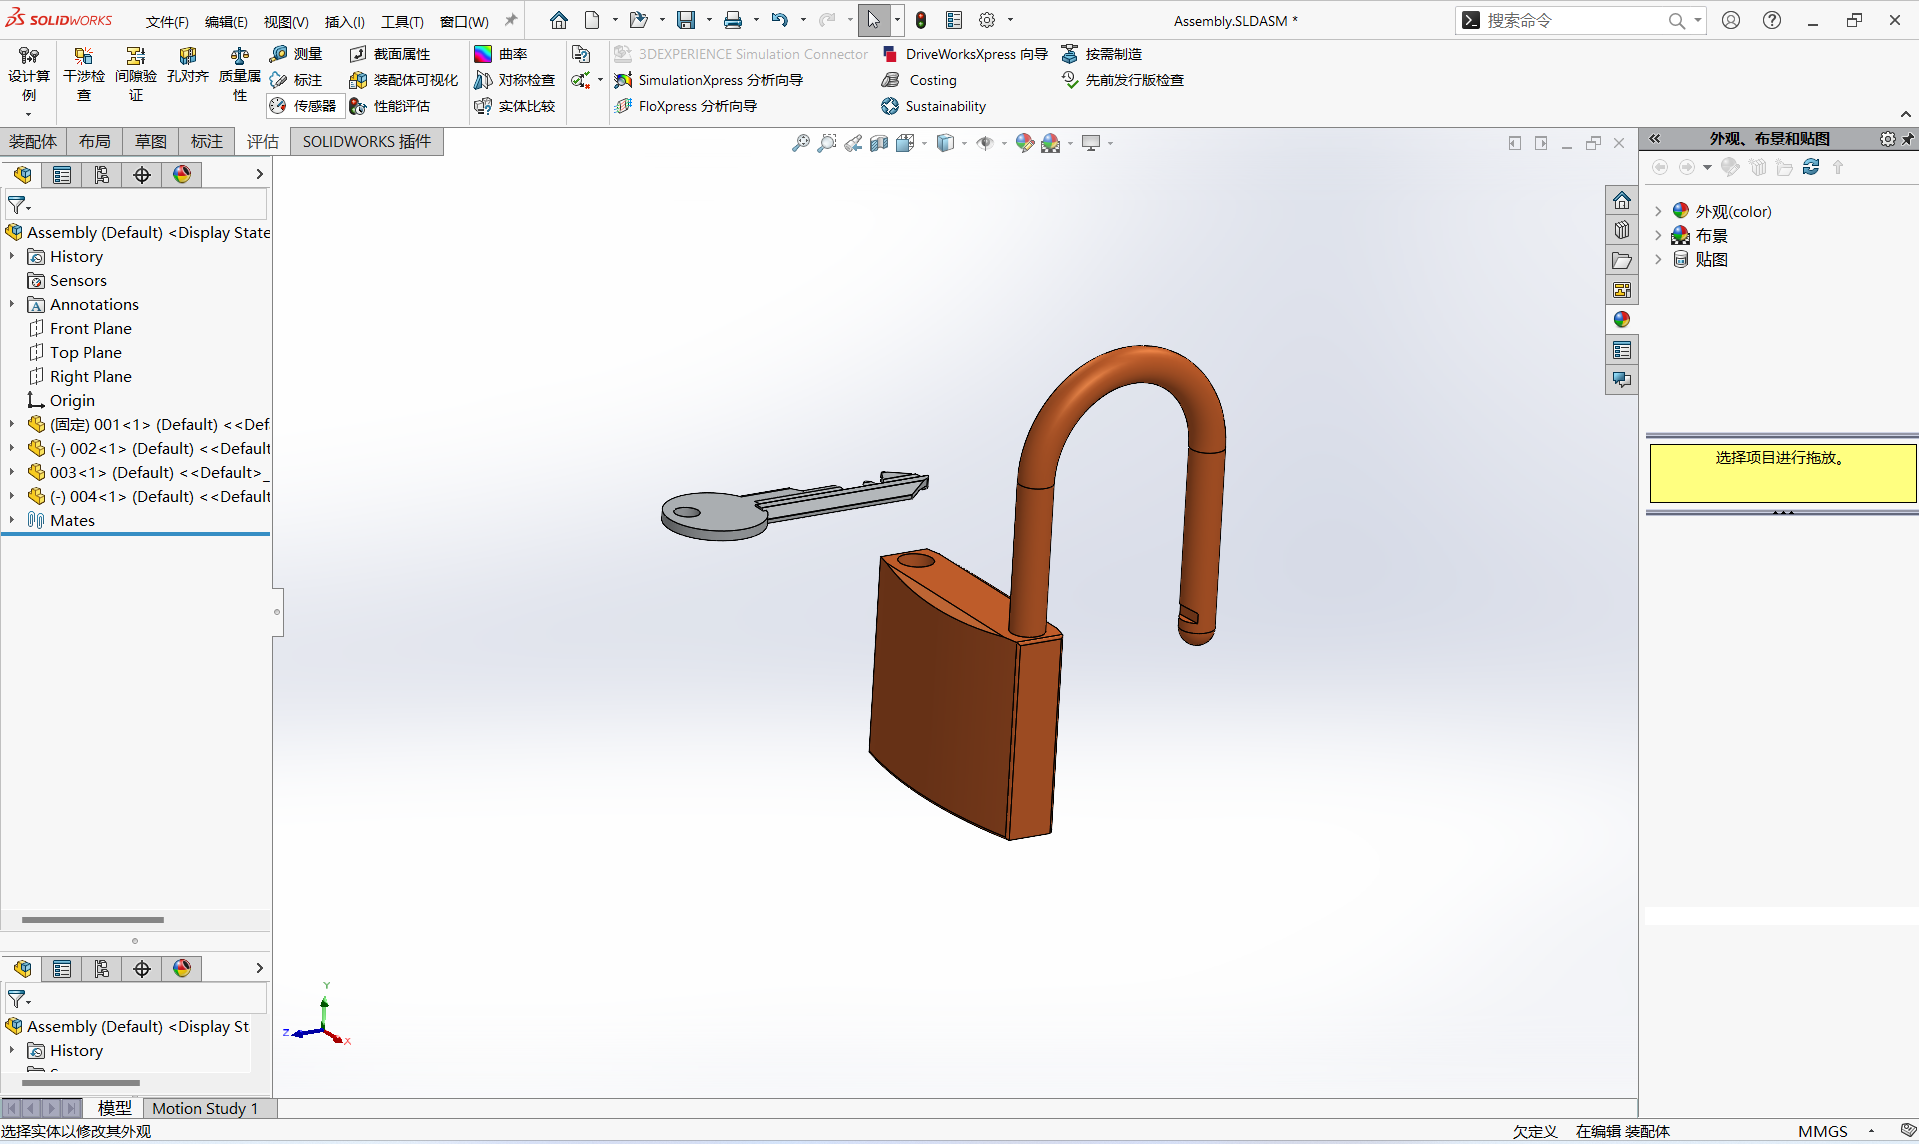Switch to PropertyManager tab in upper feature panel
Viewport: 1919px width, 1144px height.
coord(62,175)
